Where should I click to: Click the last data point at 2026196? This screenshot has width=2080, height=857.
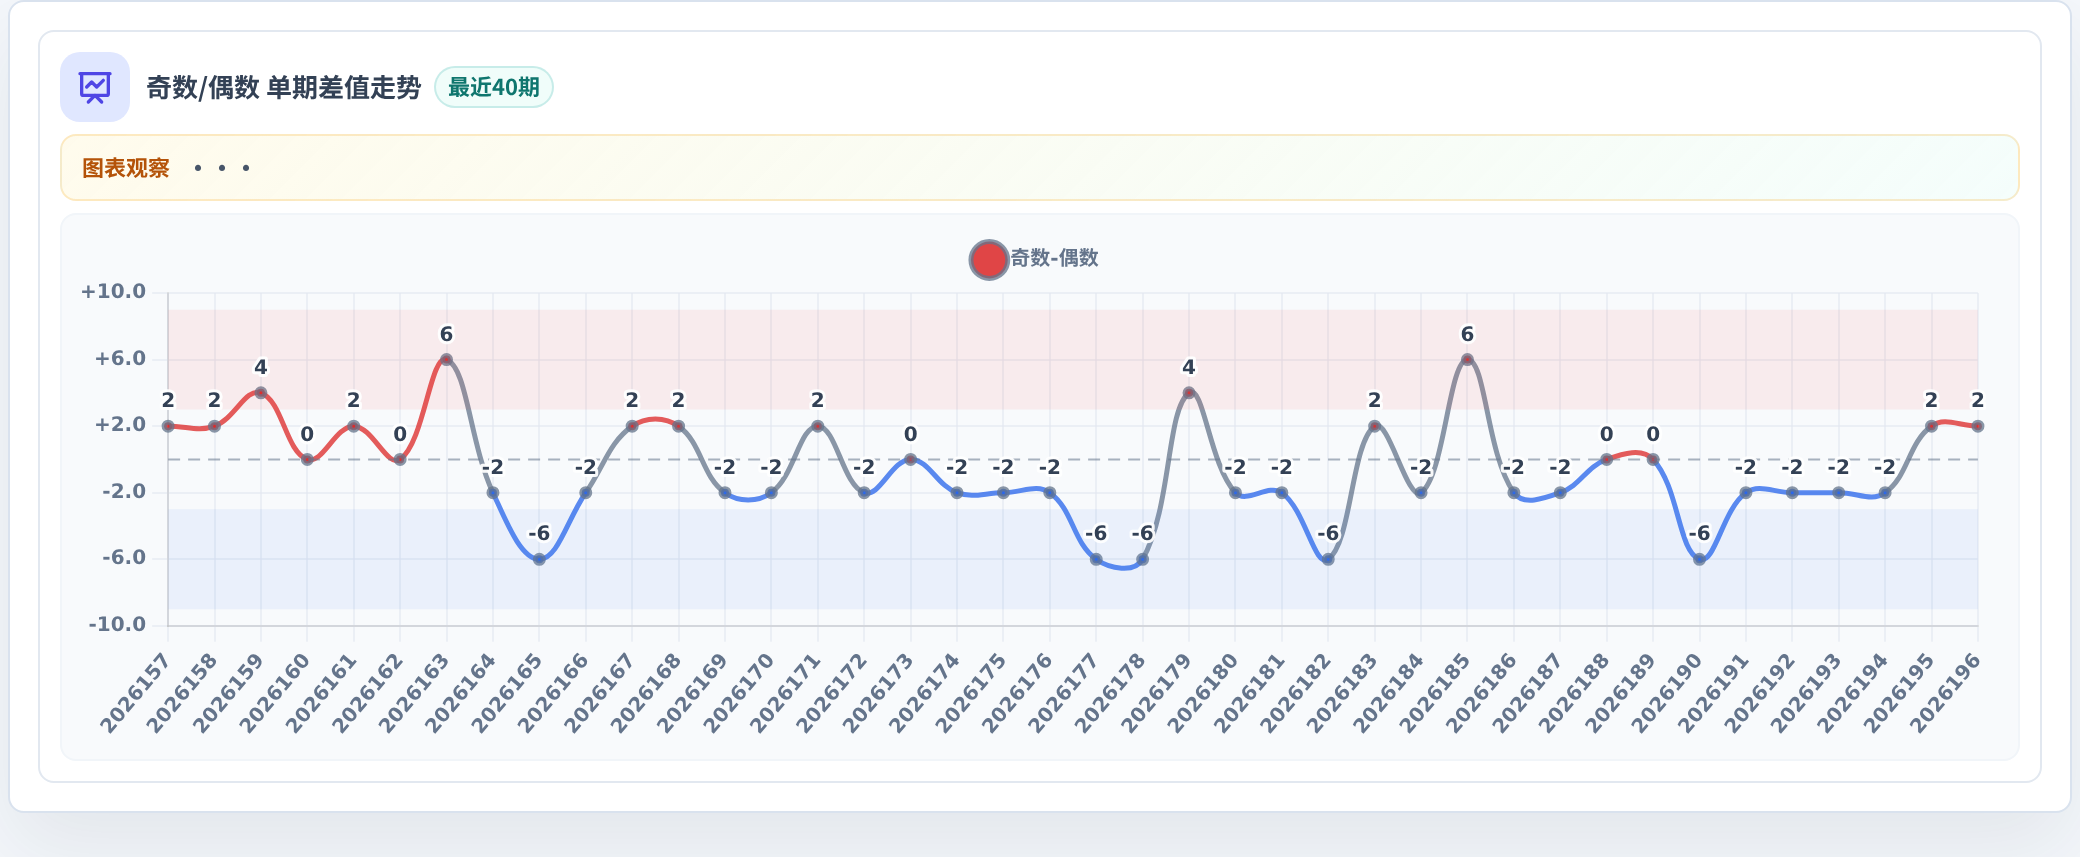1978,427
